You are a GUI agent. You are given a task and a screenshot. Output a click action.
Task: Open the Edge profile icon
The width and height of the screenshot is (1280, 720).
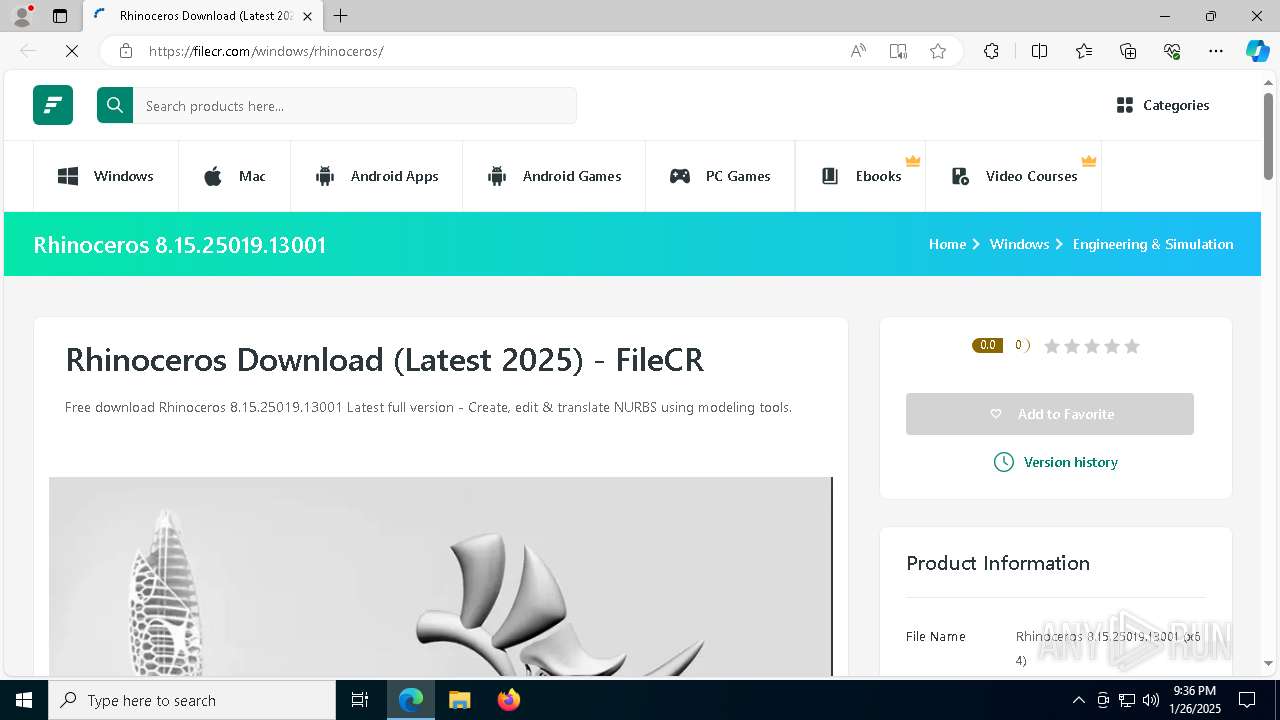(x=22, y=16)
